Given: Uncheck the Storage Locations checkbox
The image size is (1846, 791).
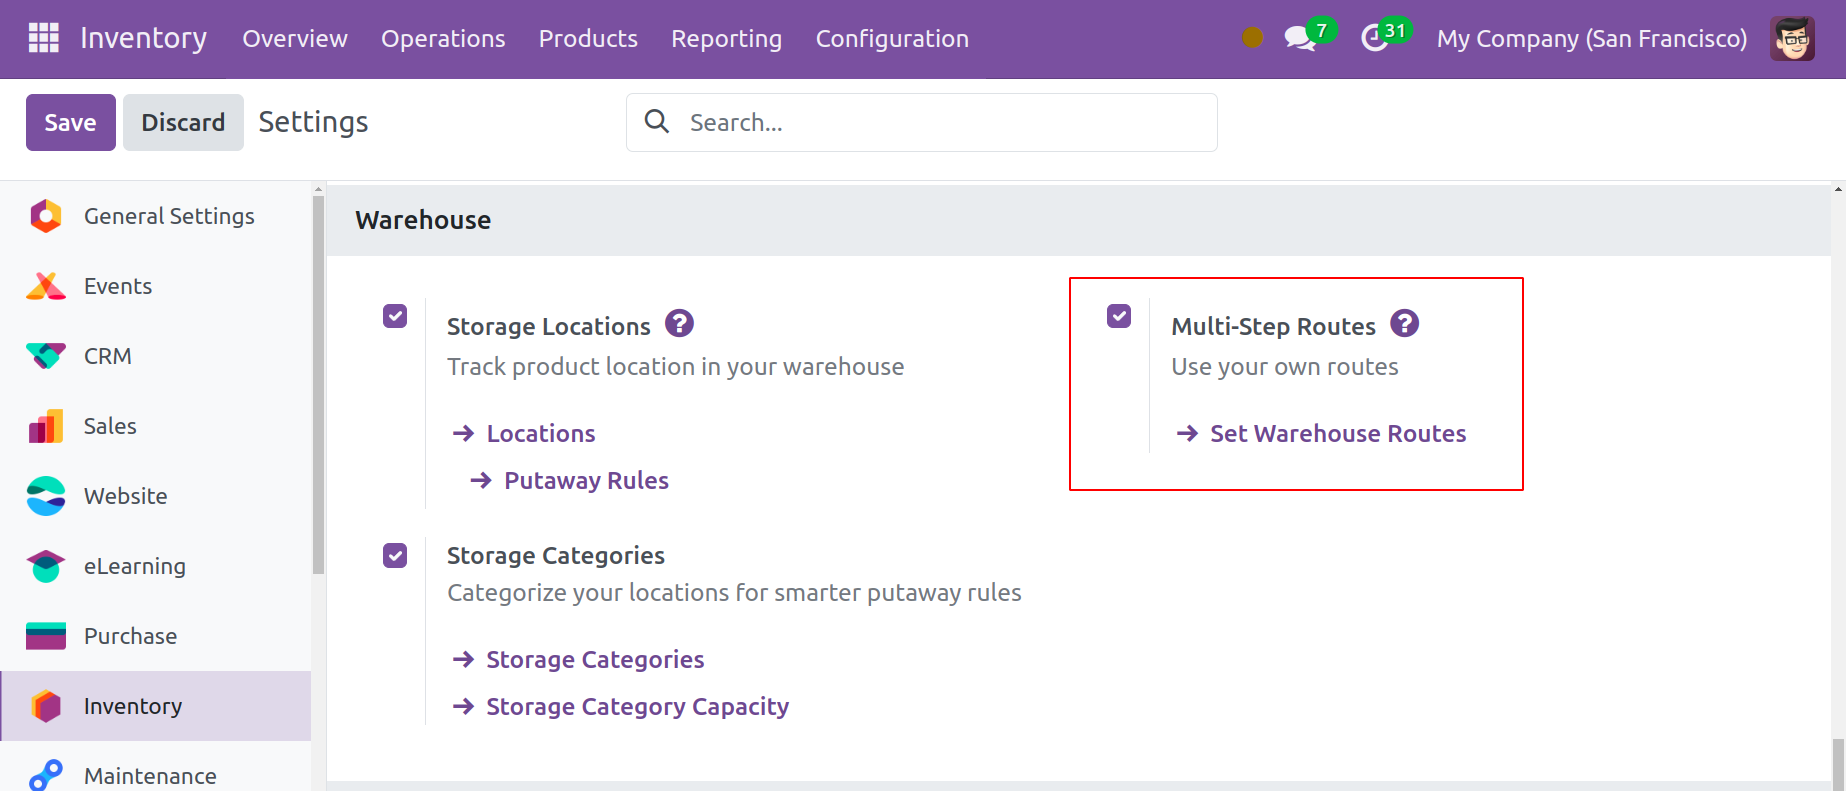Looking at the screenshot, I should pos(395,317).
